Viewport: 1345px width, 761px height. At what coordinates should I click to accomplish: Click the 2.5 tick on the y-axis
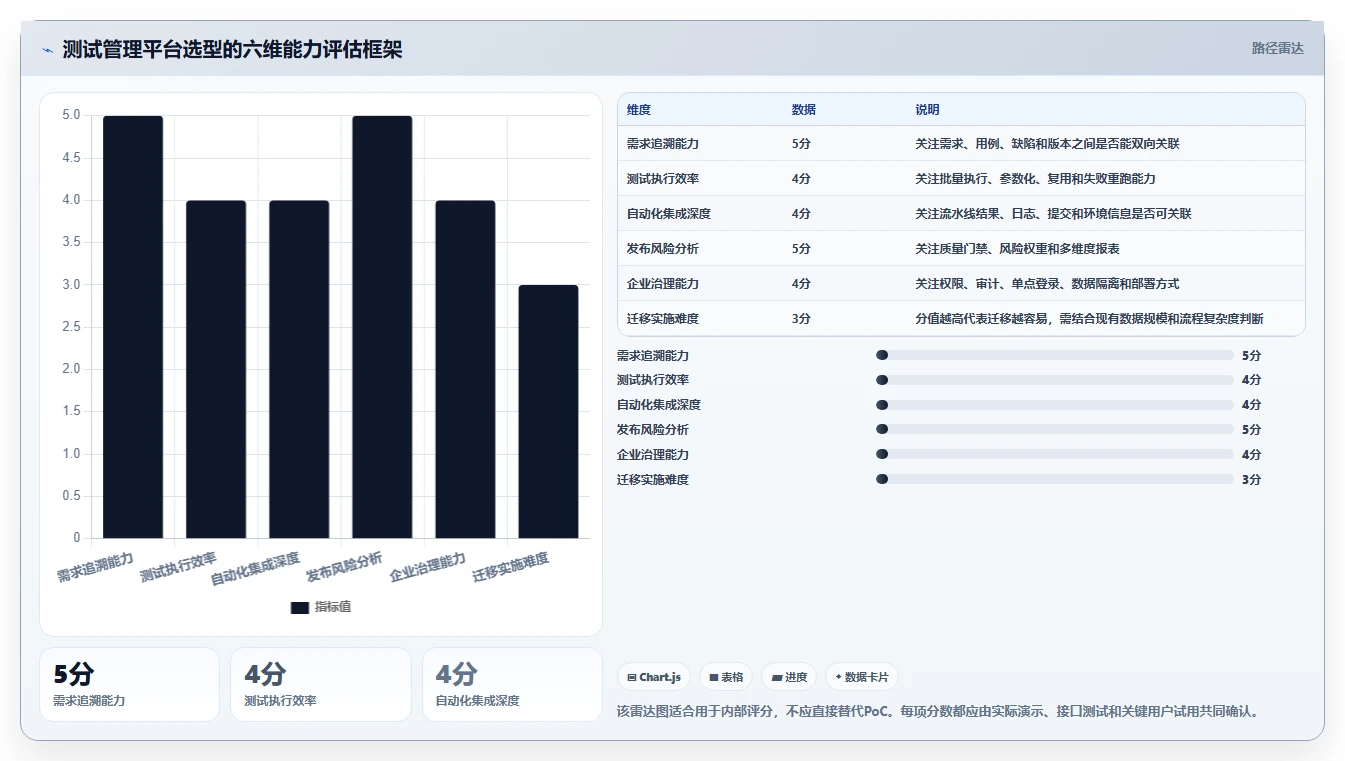point(71,327)
